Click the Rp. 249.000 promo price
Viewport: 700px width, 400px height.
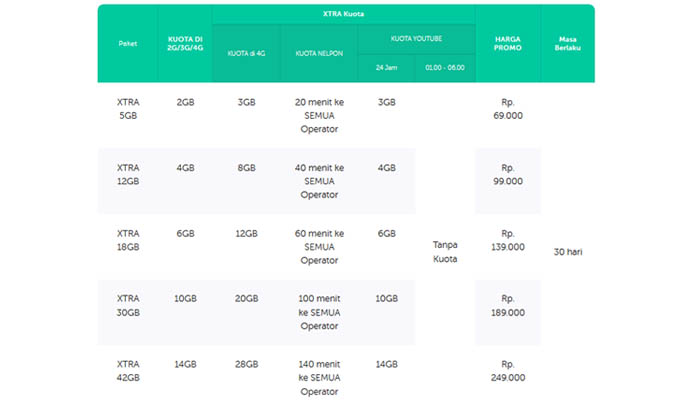508,371
